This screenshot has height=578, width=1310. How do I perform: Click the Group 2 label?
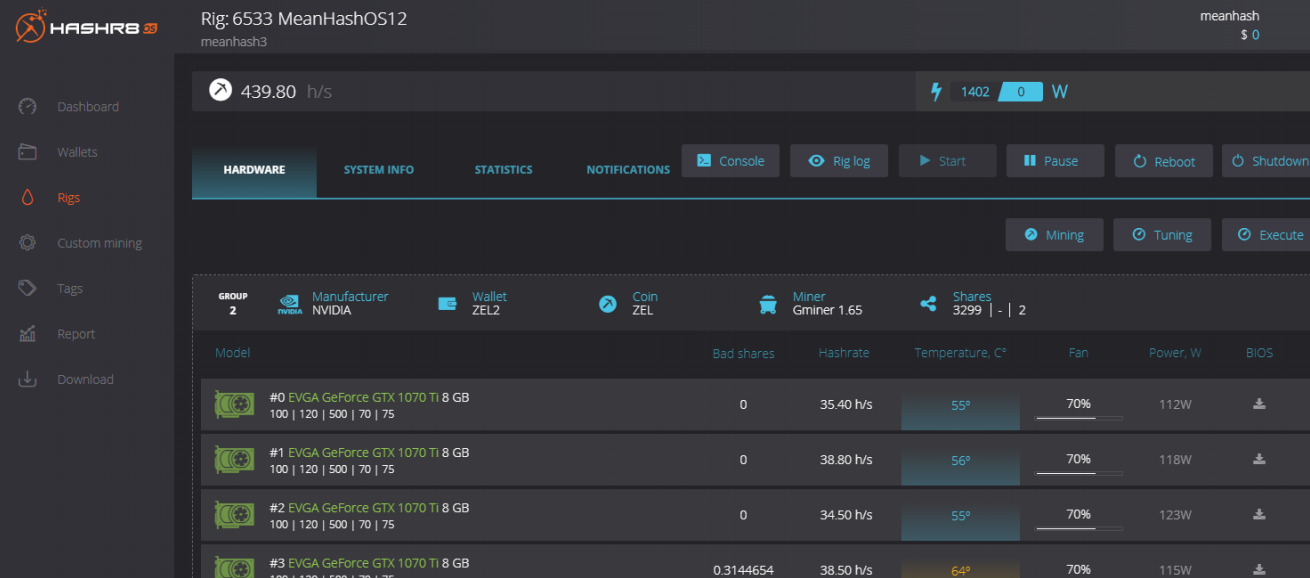click(x=233, y=303)
